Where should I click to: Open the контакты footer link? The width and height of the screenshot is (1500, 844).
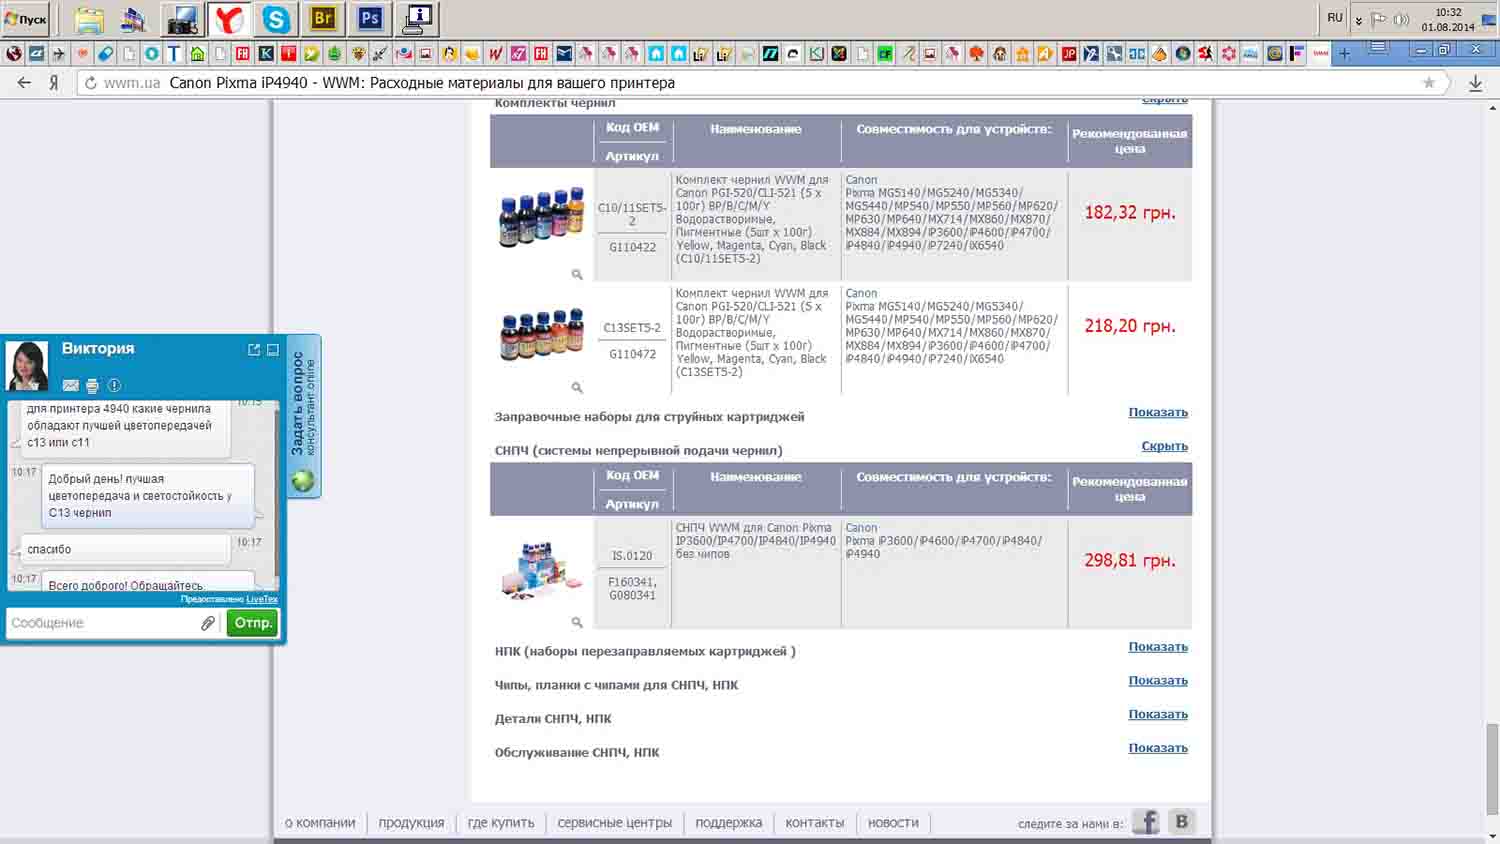(x=815, y=823)
